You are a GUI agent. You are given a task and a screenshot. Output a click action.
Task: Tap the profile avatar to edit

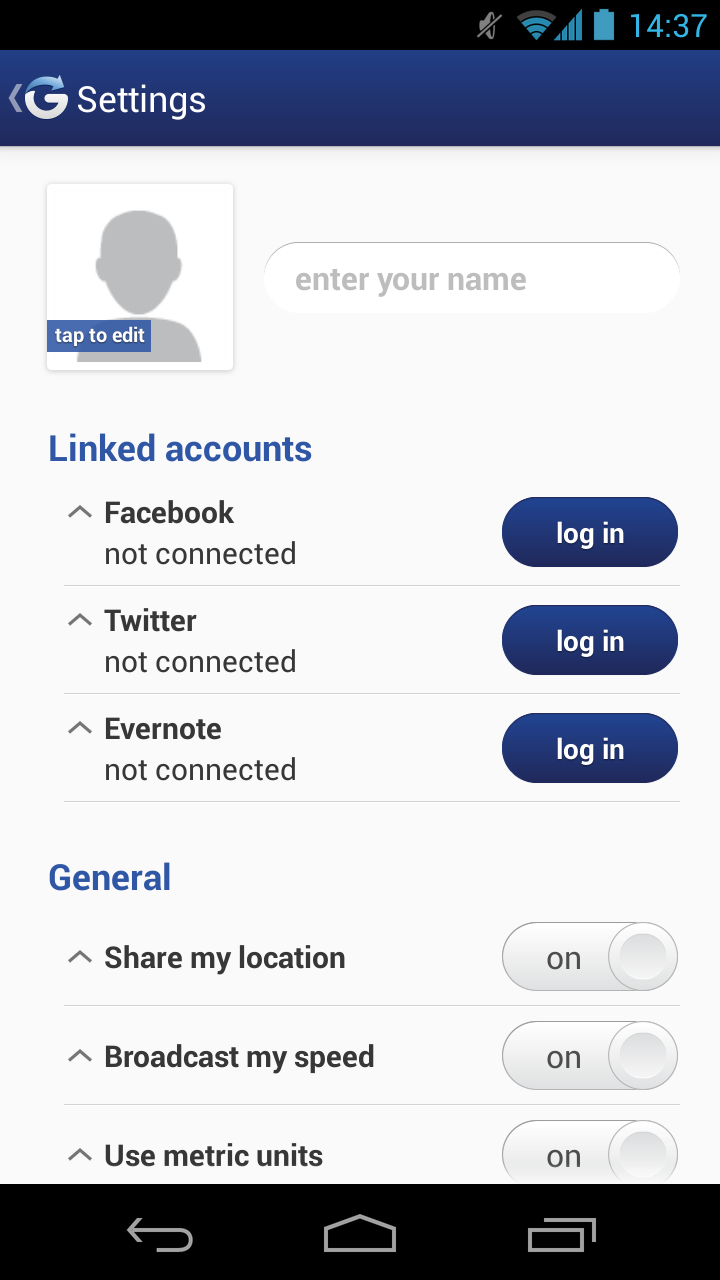(x=140, y=277)
